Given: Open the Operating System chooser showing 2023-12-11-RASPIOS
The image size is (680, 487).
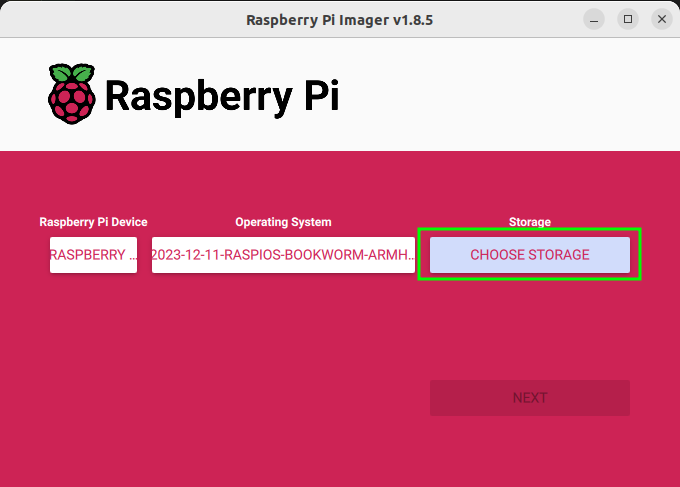Looking at the screenshot, I should click(x=283, y=255).
